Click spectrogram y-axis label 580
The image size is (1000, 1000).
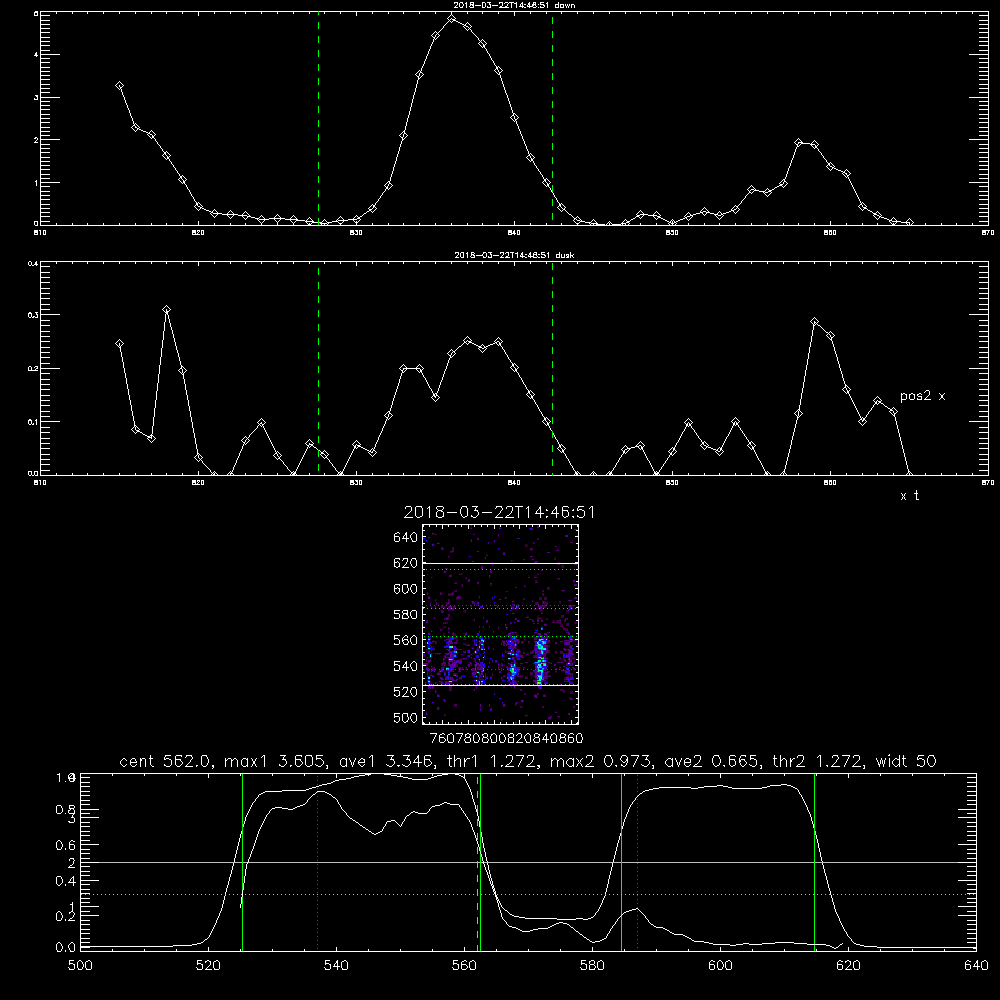pos(406,615)
